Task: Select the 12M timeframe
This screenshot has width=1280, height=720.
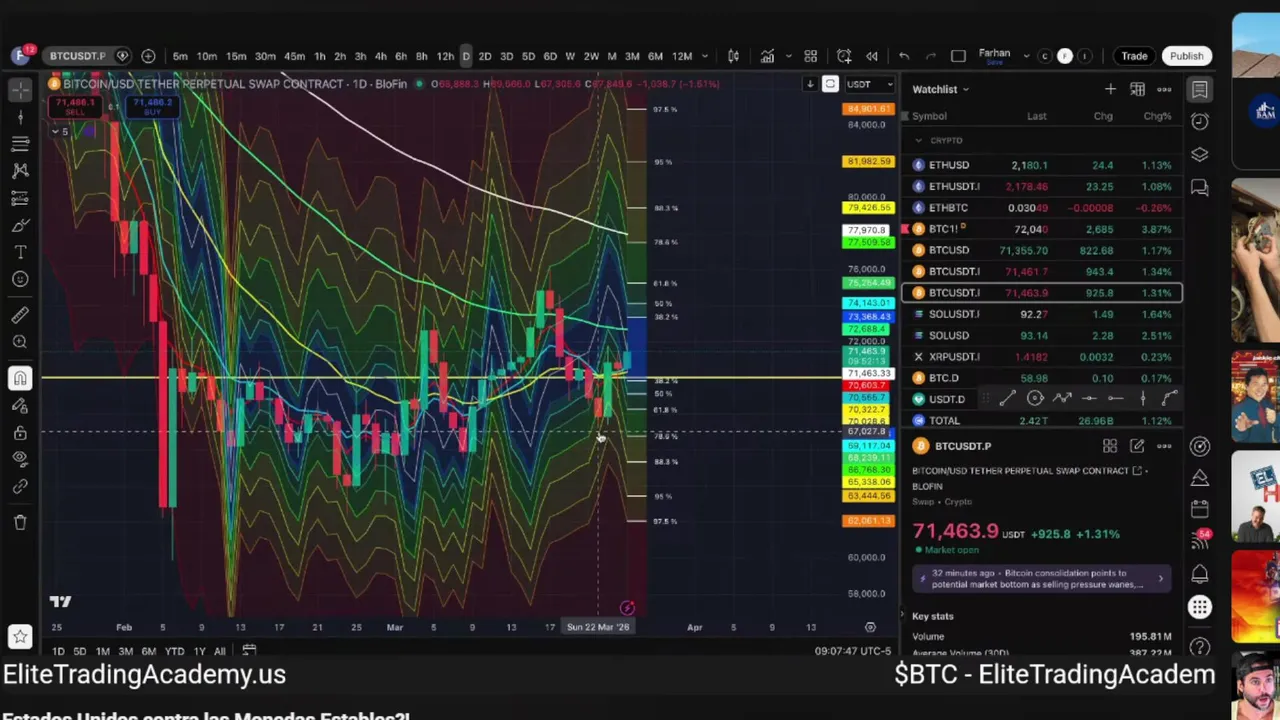Action: click(x=682, y=56)
